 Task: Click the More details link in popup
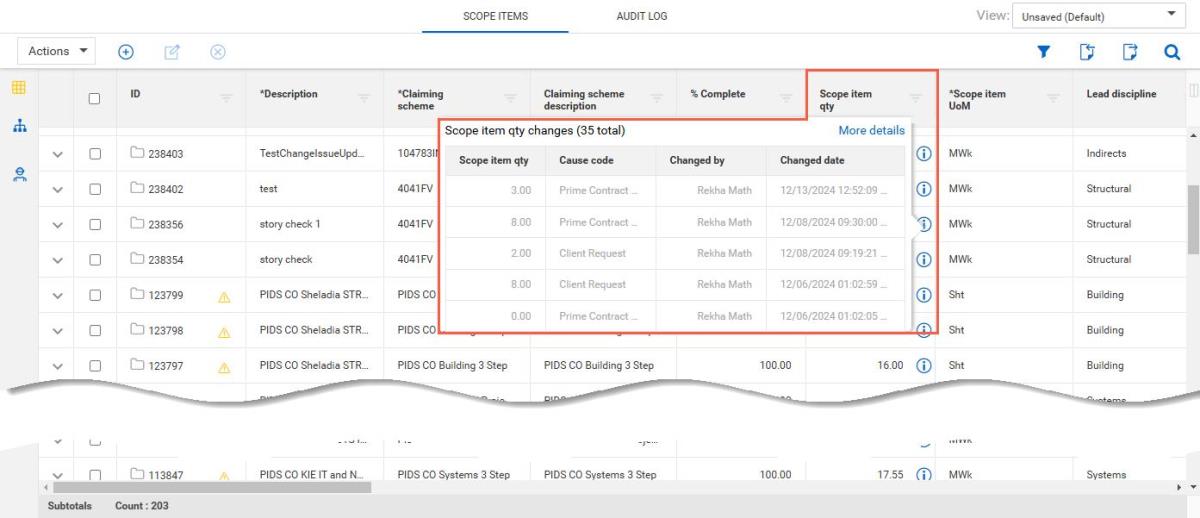(871, 130)
